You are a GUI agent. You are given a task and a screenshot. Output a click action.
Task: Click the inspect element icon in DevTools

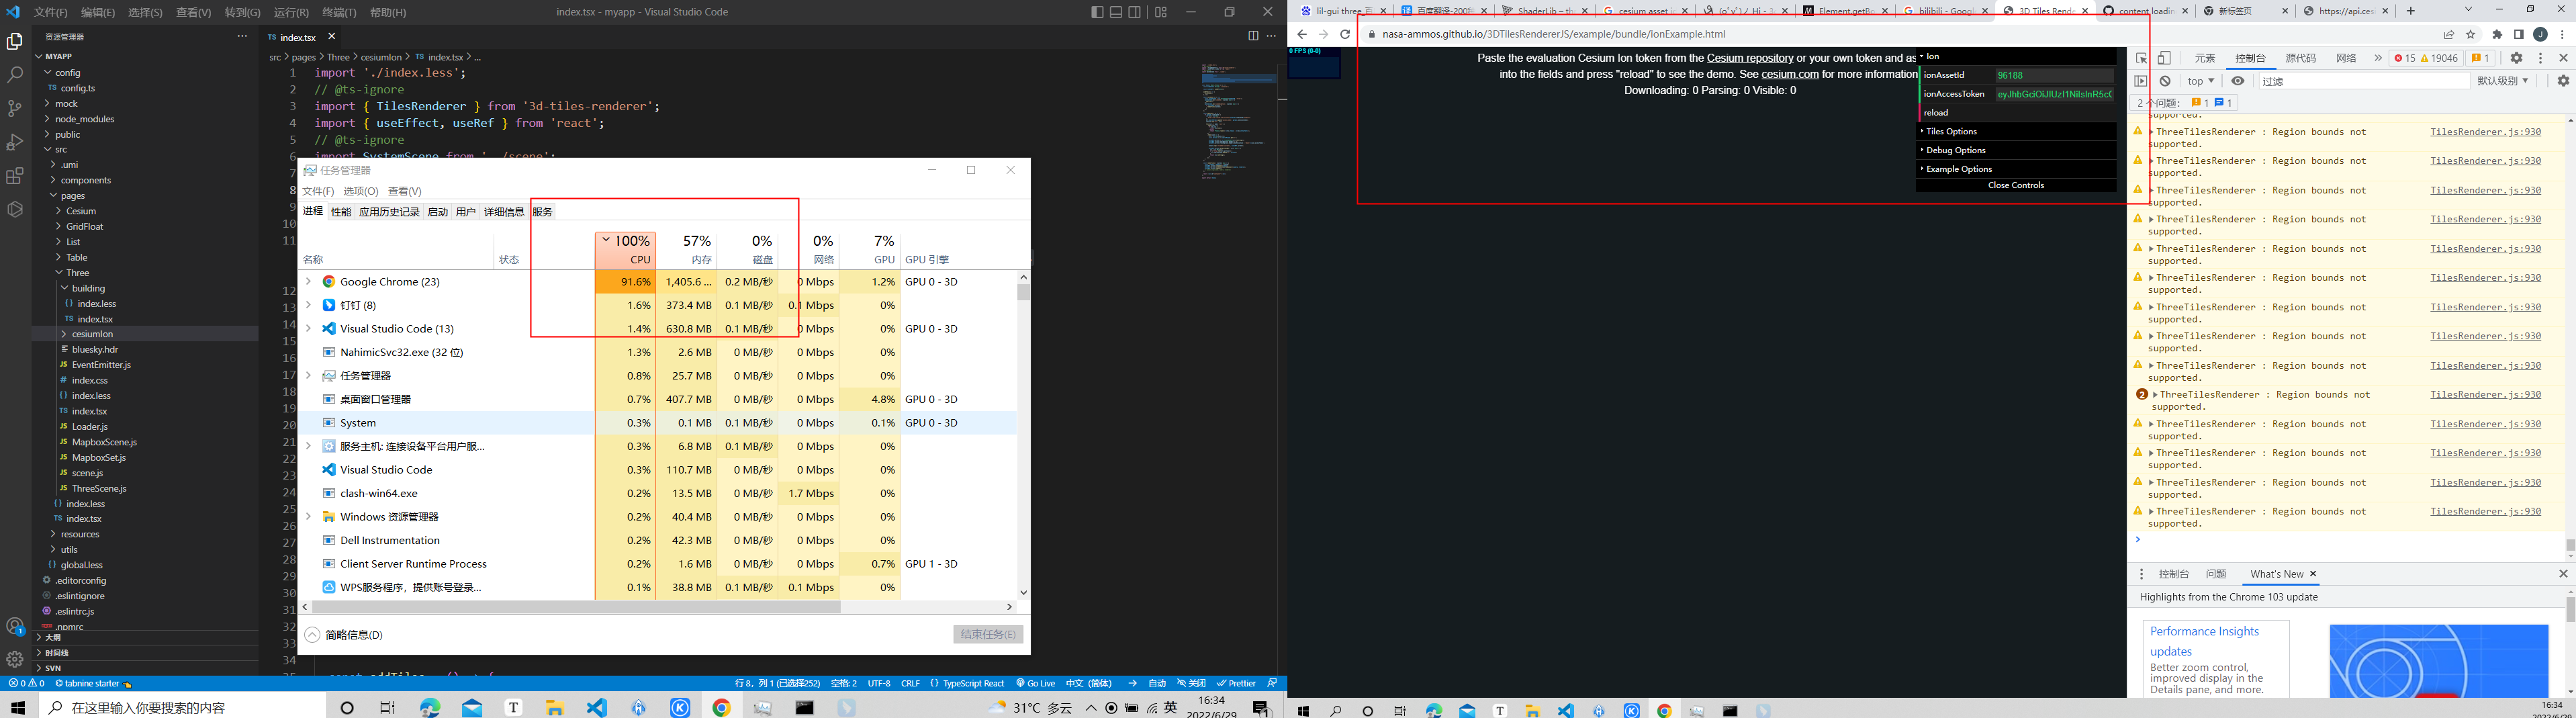click(2142, 59)
